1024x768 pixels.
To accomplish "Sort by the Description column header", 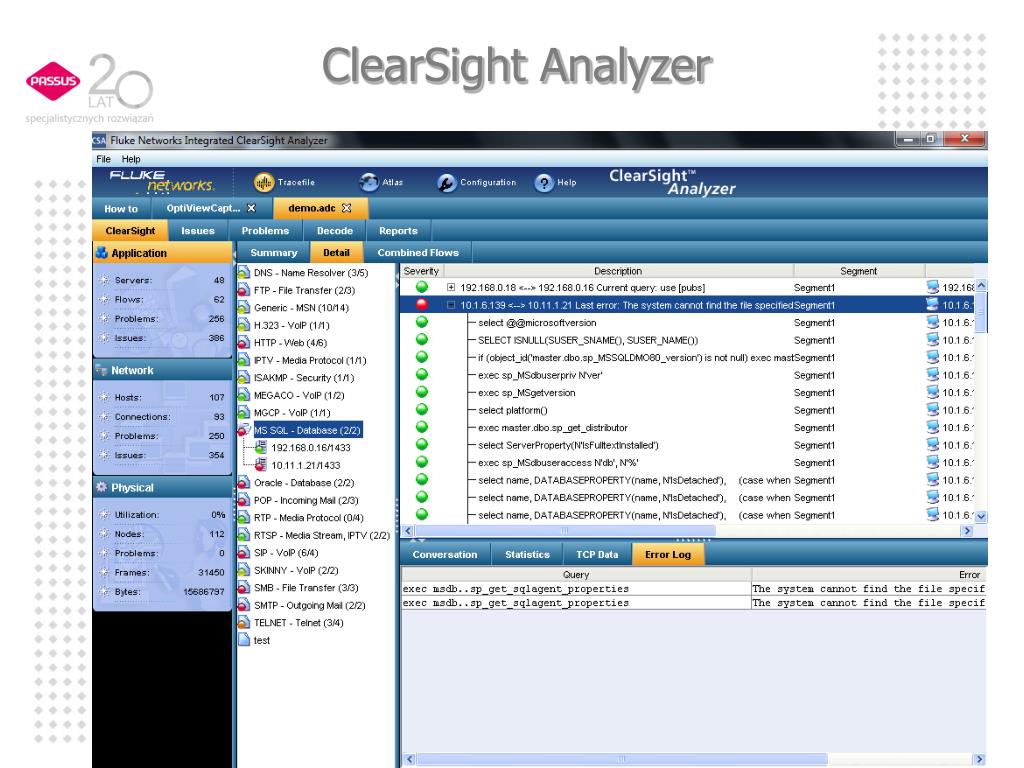I will [618, 271].
